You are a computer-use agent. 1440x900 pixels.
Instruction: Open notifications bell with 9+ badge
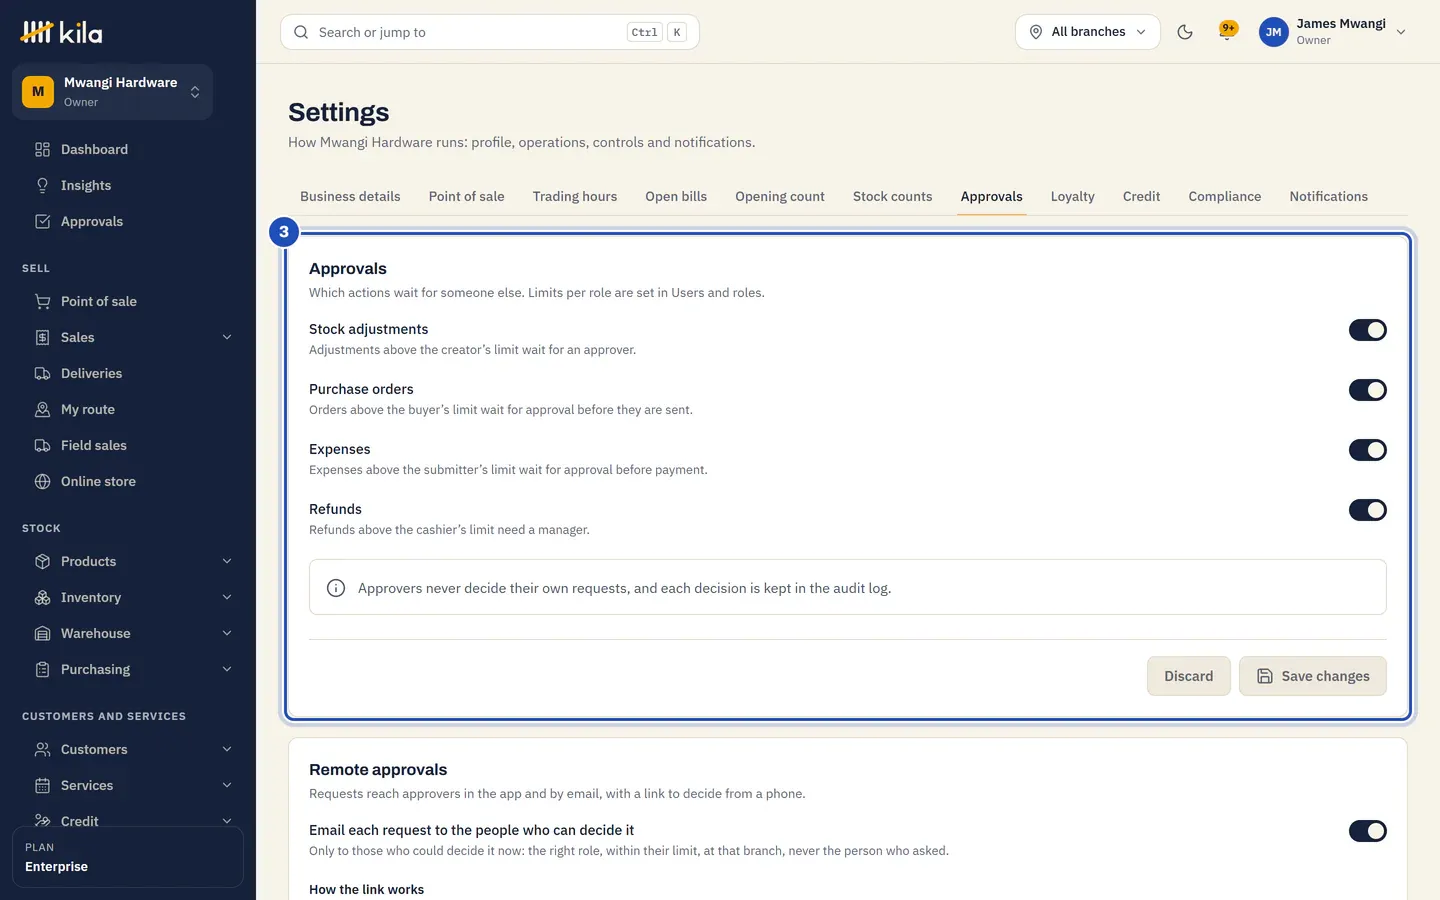1227,32
